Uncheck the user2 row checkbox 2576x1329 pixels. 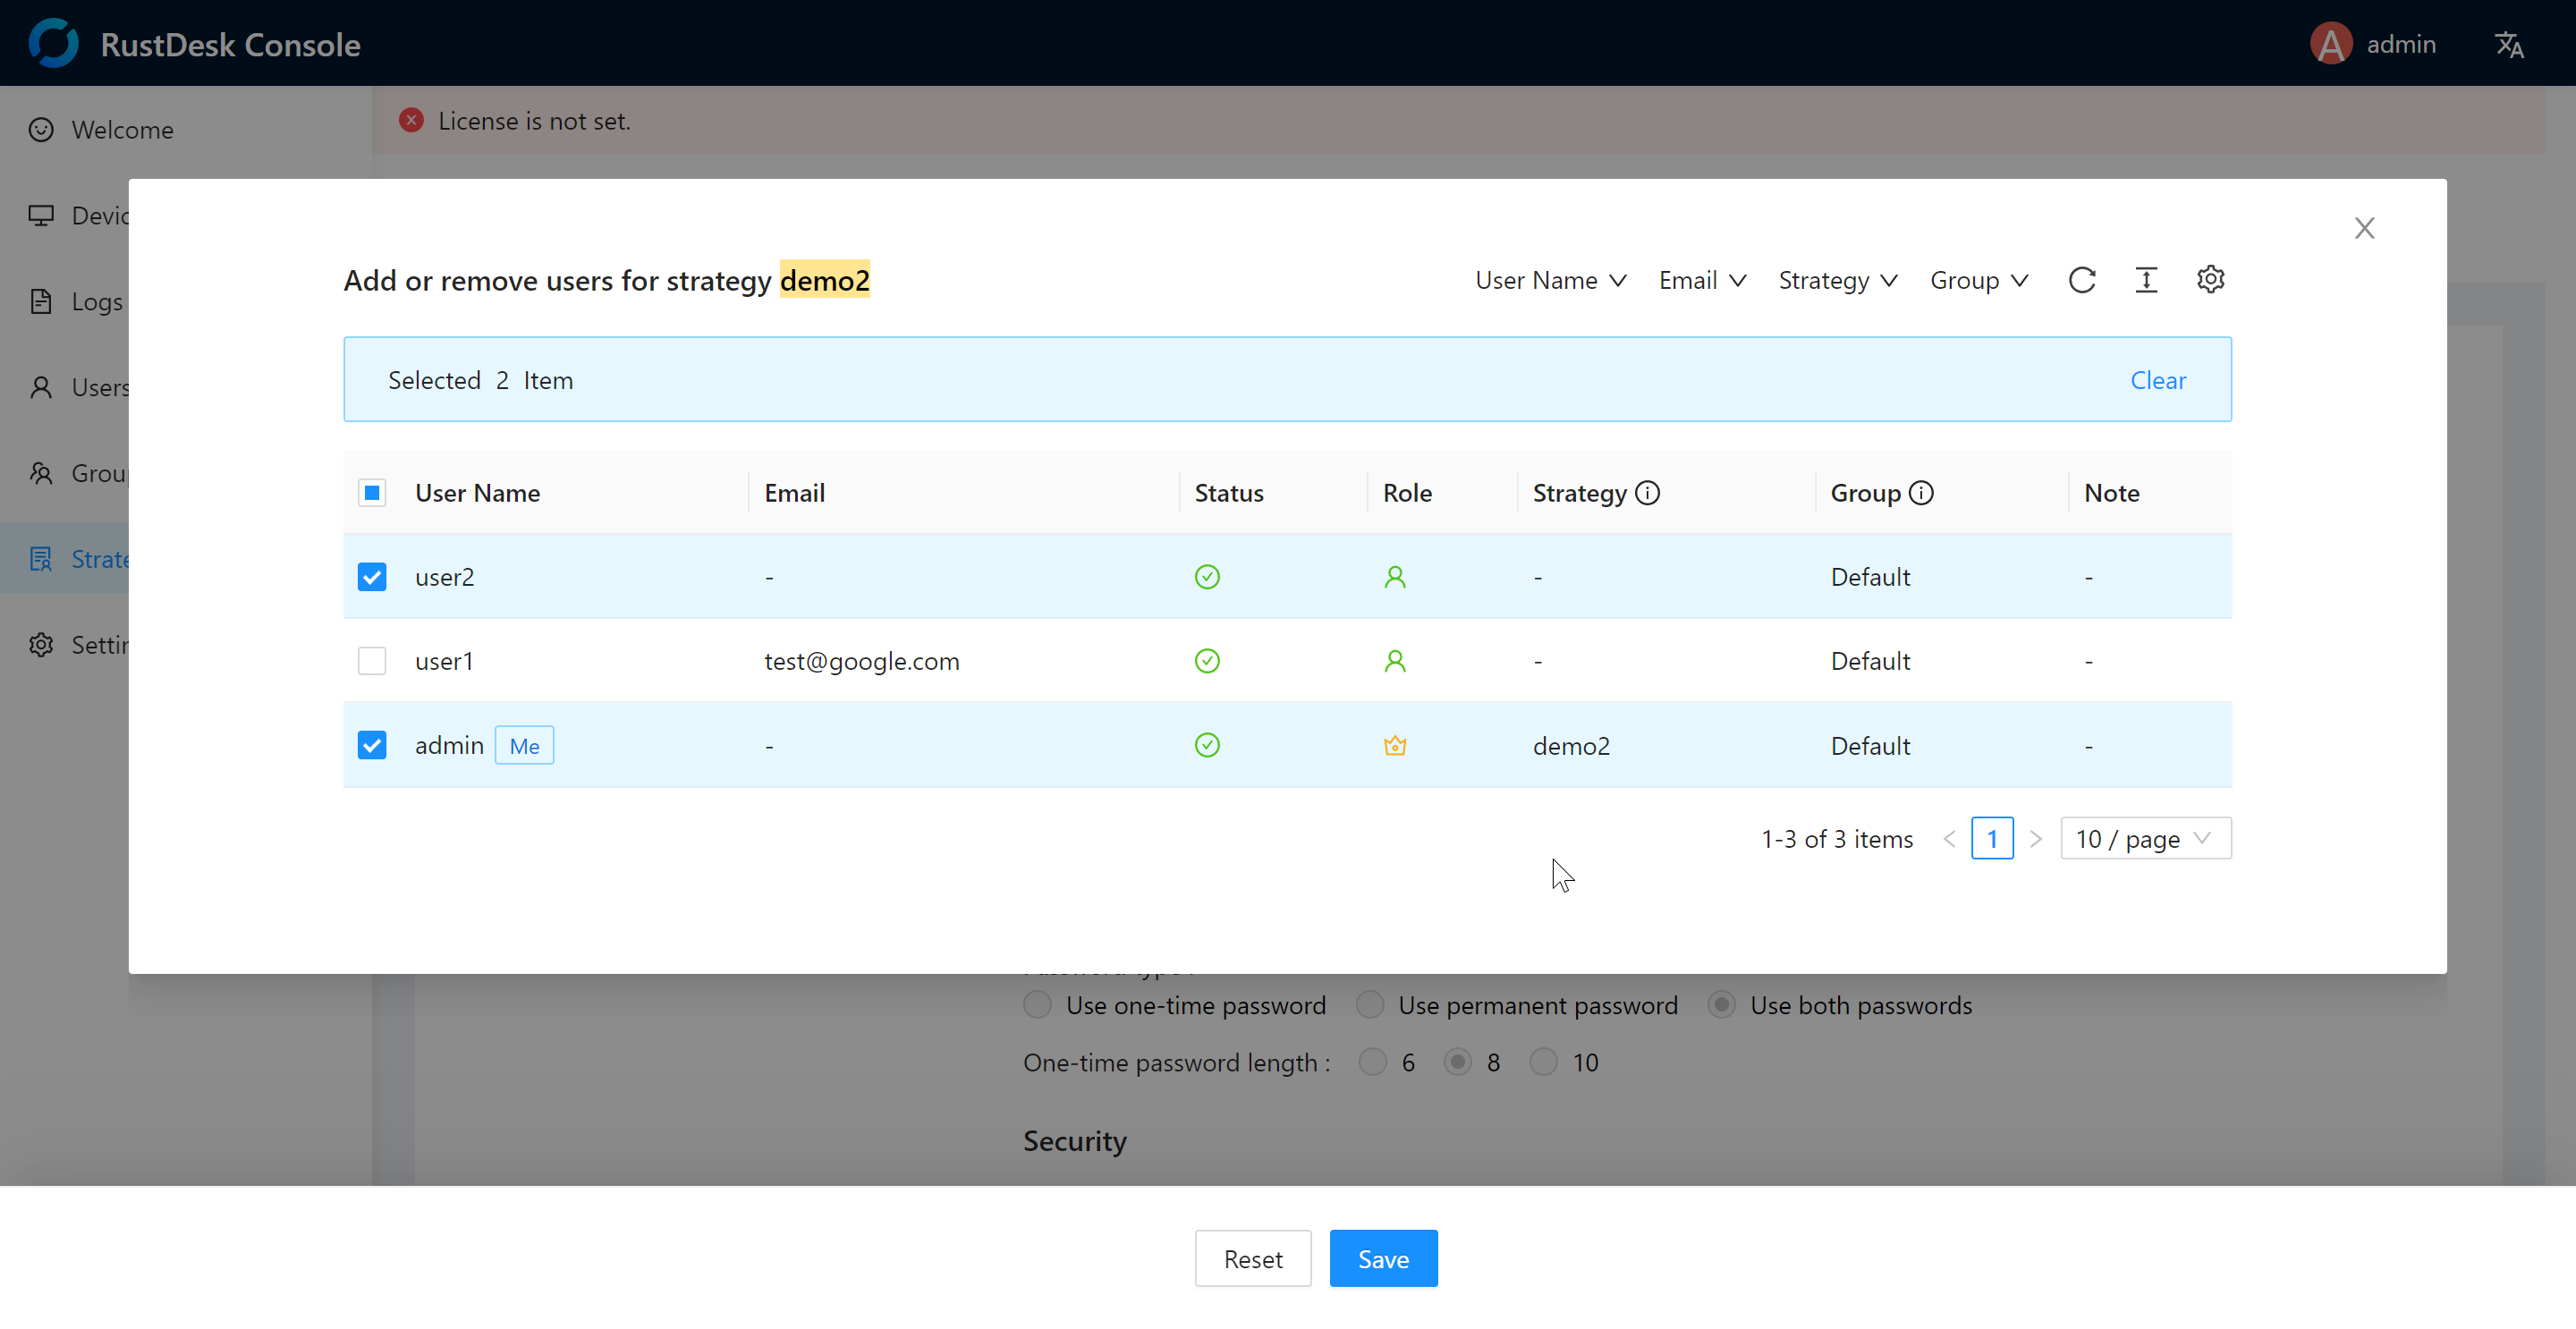[x=372, y=577]
